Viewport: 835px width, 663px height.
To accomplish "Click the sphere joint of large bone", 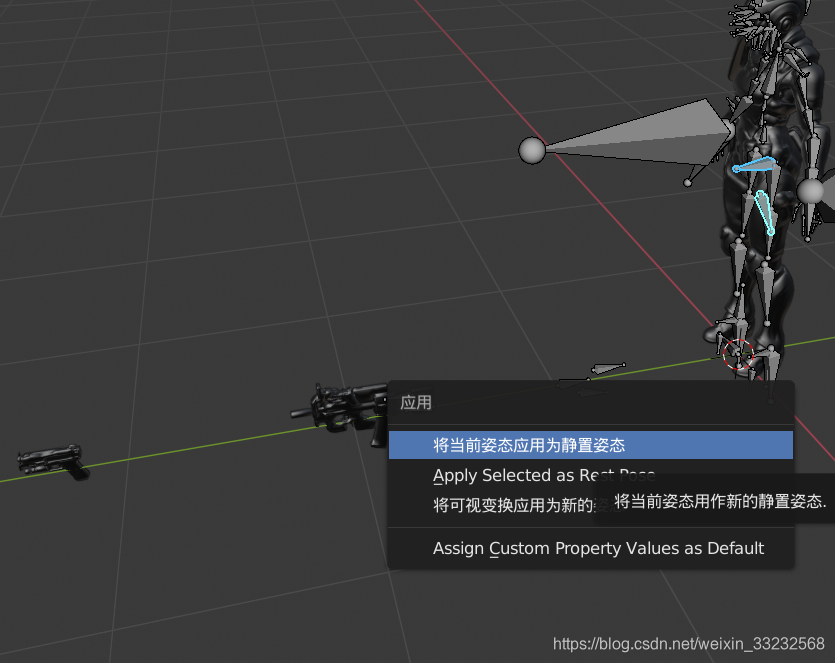I will (x=532, y=150).
